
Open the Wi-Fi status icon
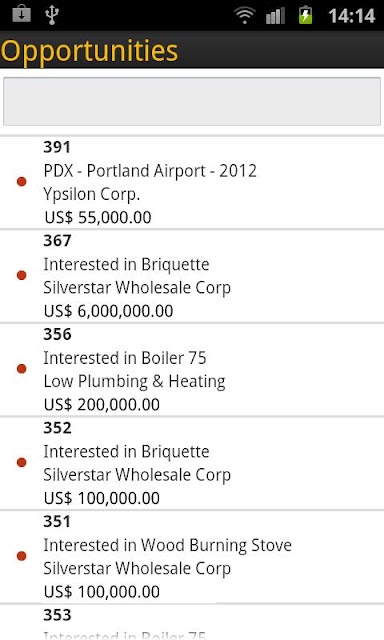pyautogui.click(x=244, y=16)
